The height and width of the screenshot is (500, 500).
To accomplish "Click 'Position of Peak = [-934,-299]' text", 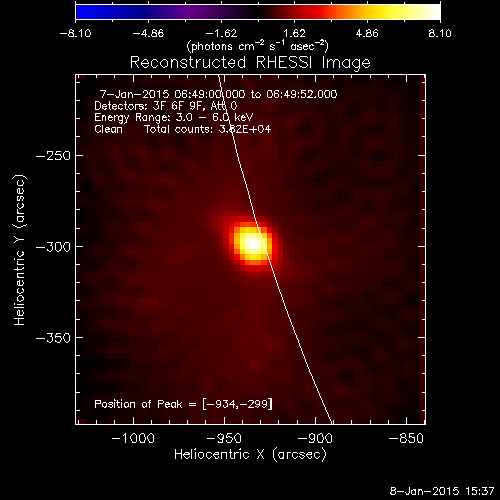I will click(x=183, y=404).
